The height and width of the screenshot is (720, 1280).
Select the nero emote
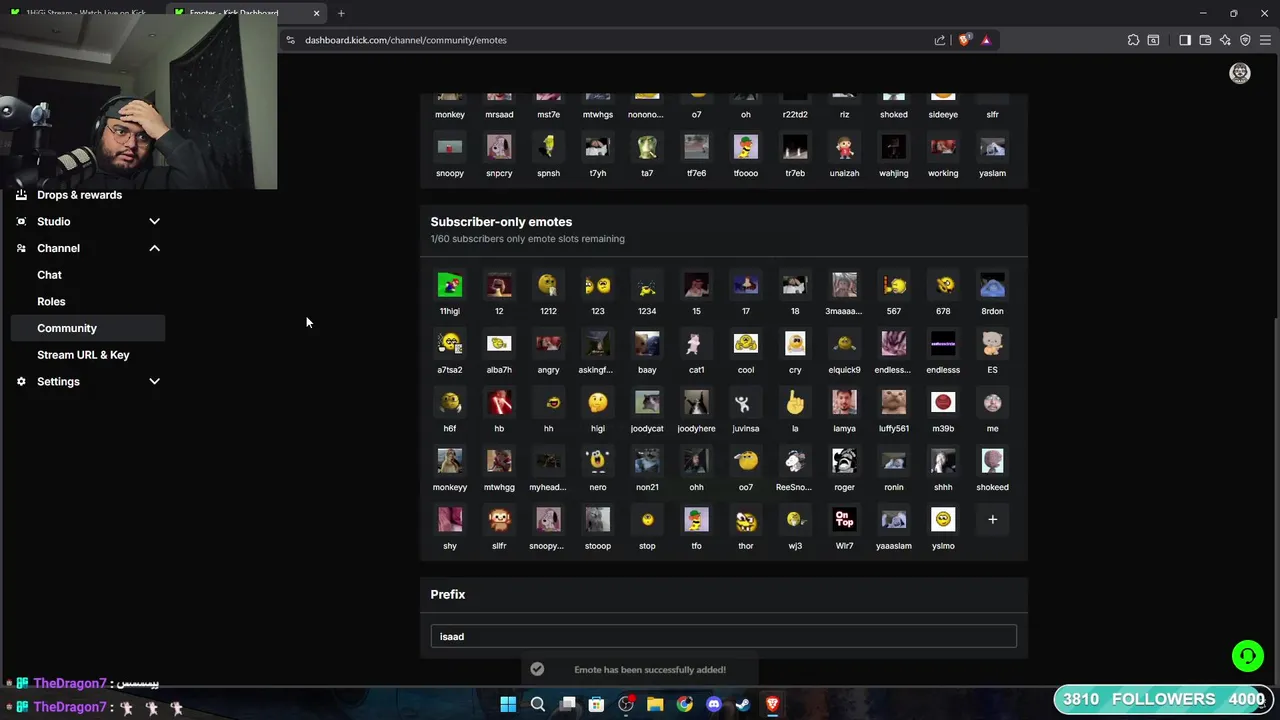(598, 462)
